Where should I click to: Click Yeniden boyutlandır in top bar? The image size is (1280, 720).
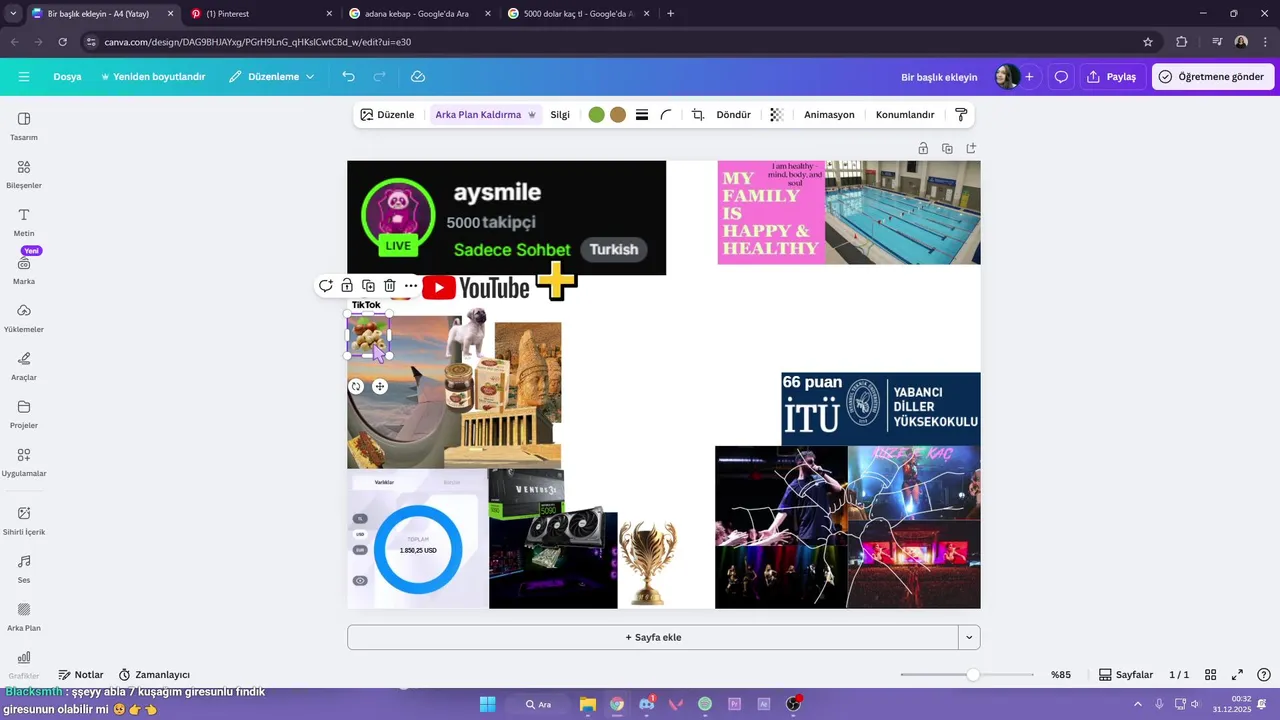pos(153,77)
